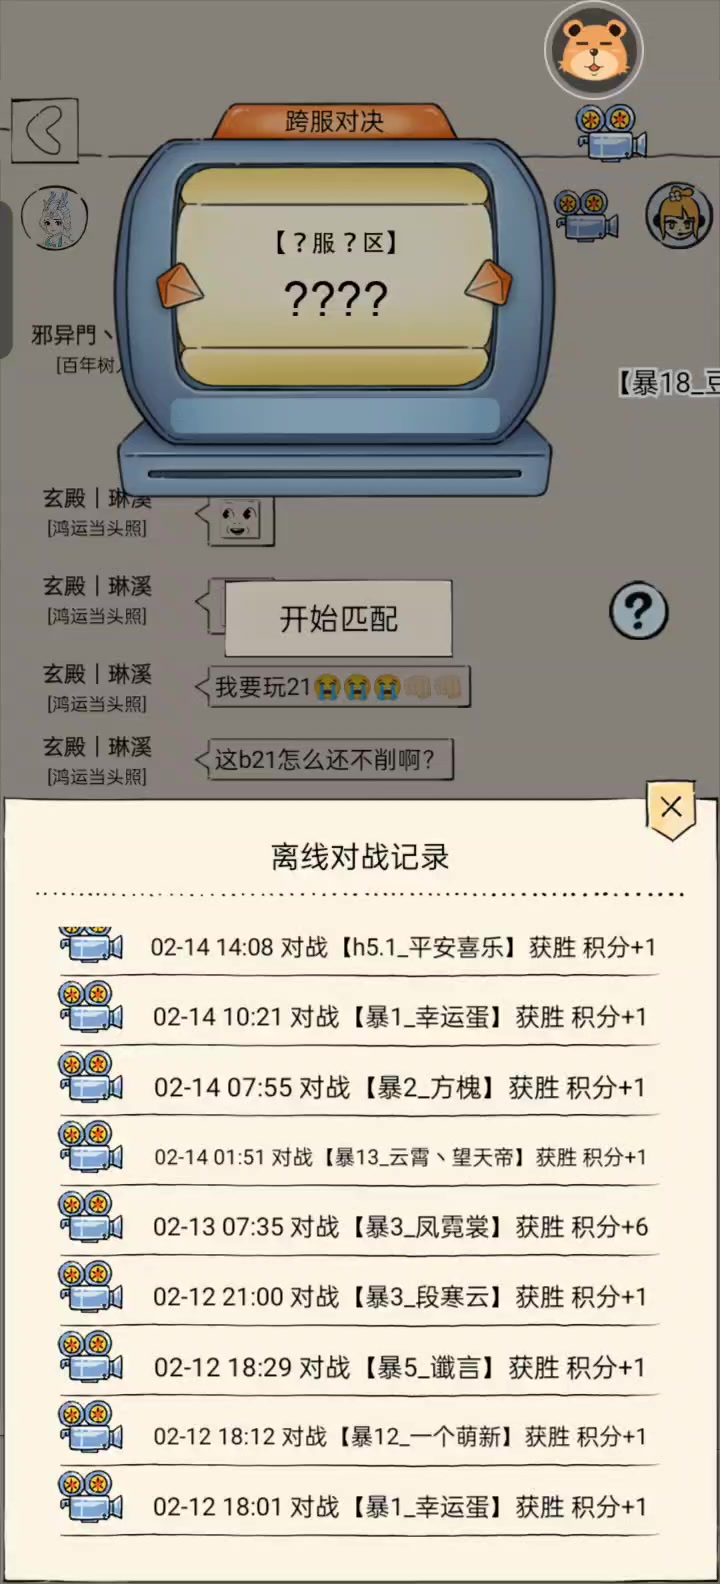The width and height of the screenshot is (720, 1584).
Task: Tap the camera icon below the bear avatar
Action: (610, 132)
